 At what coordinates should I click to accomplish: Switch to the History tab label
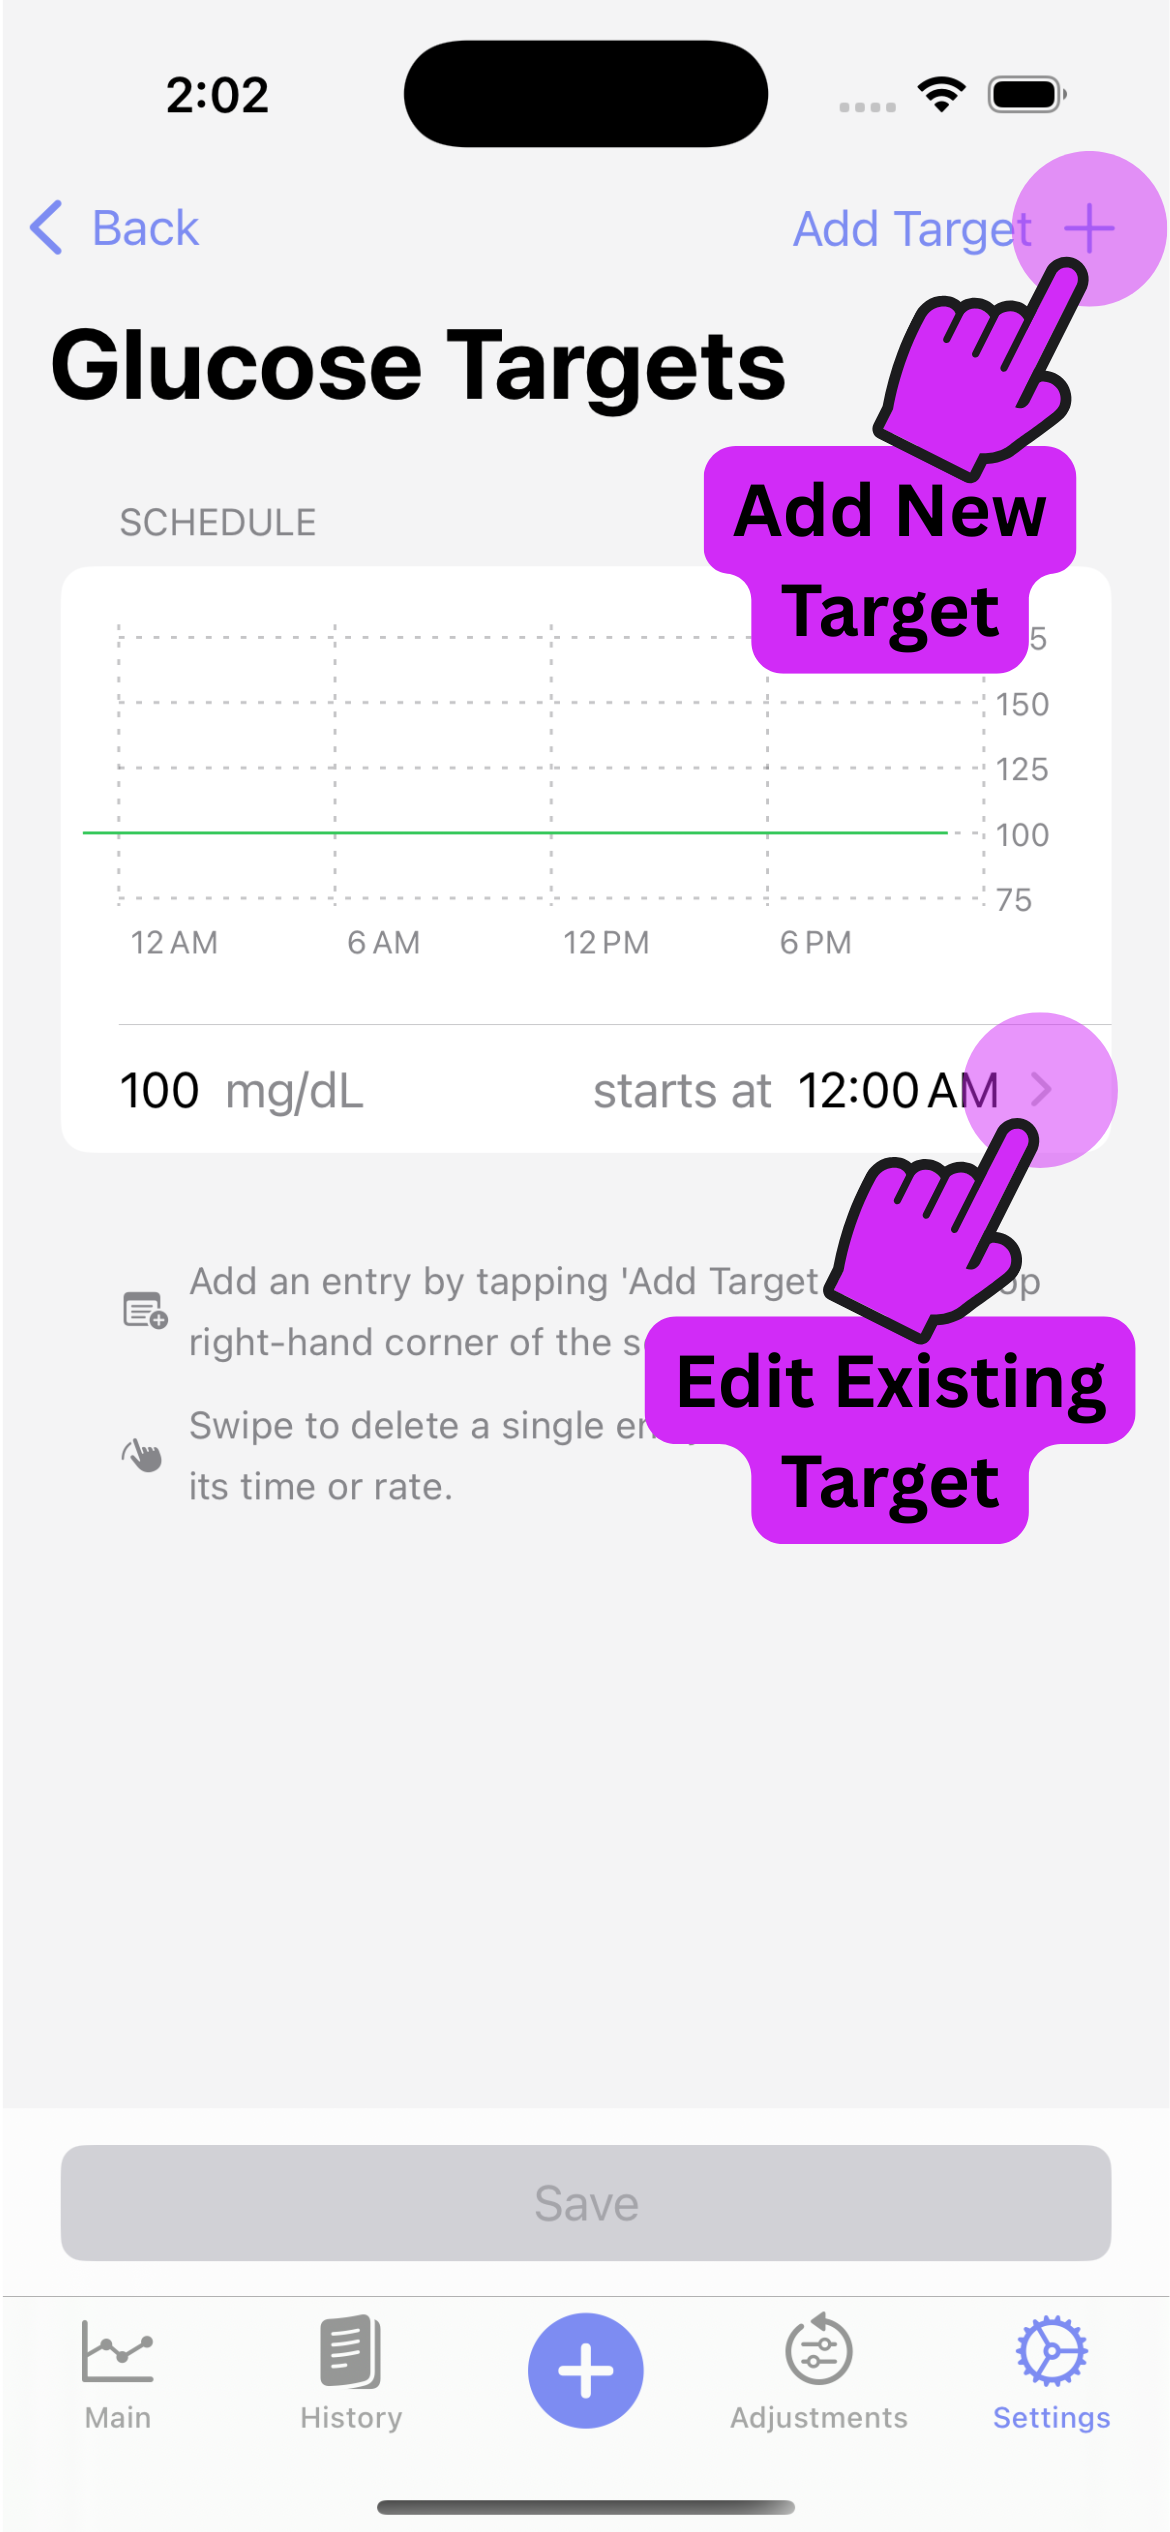[x=351, y=2418]
